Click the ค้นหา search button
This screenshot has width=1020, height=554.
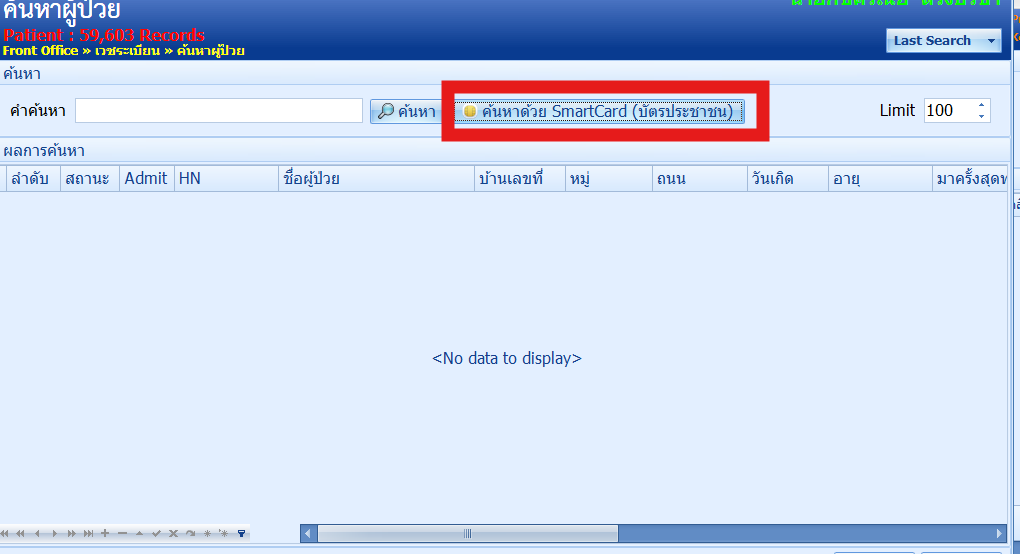[407, 111]
